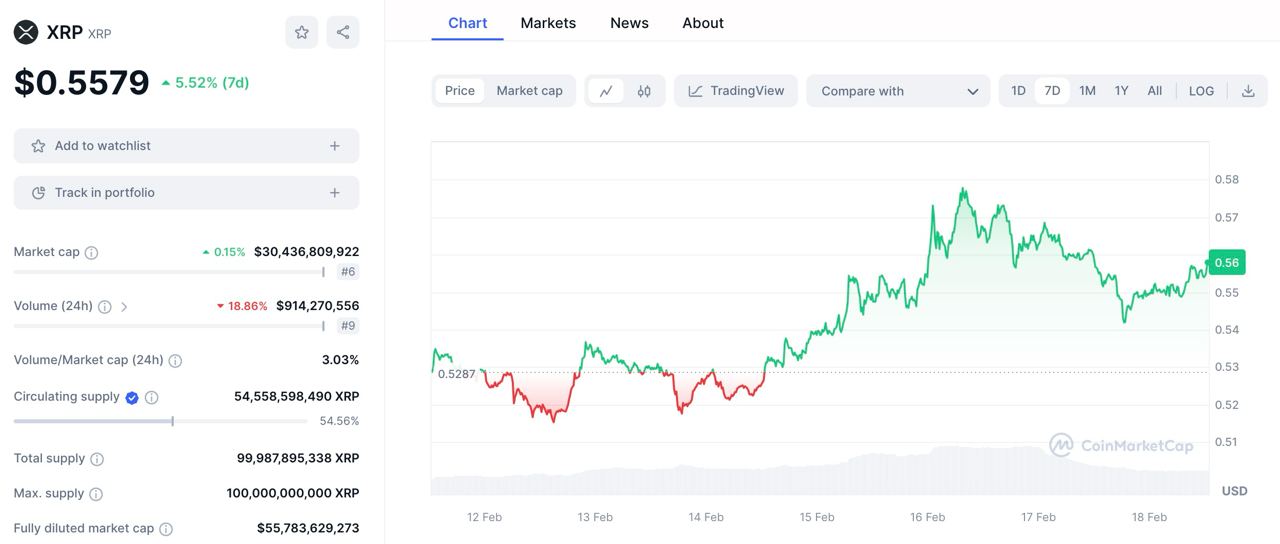
Task: Click the #6 rank badge
Action: [x=348, y=272]
